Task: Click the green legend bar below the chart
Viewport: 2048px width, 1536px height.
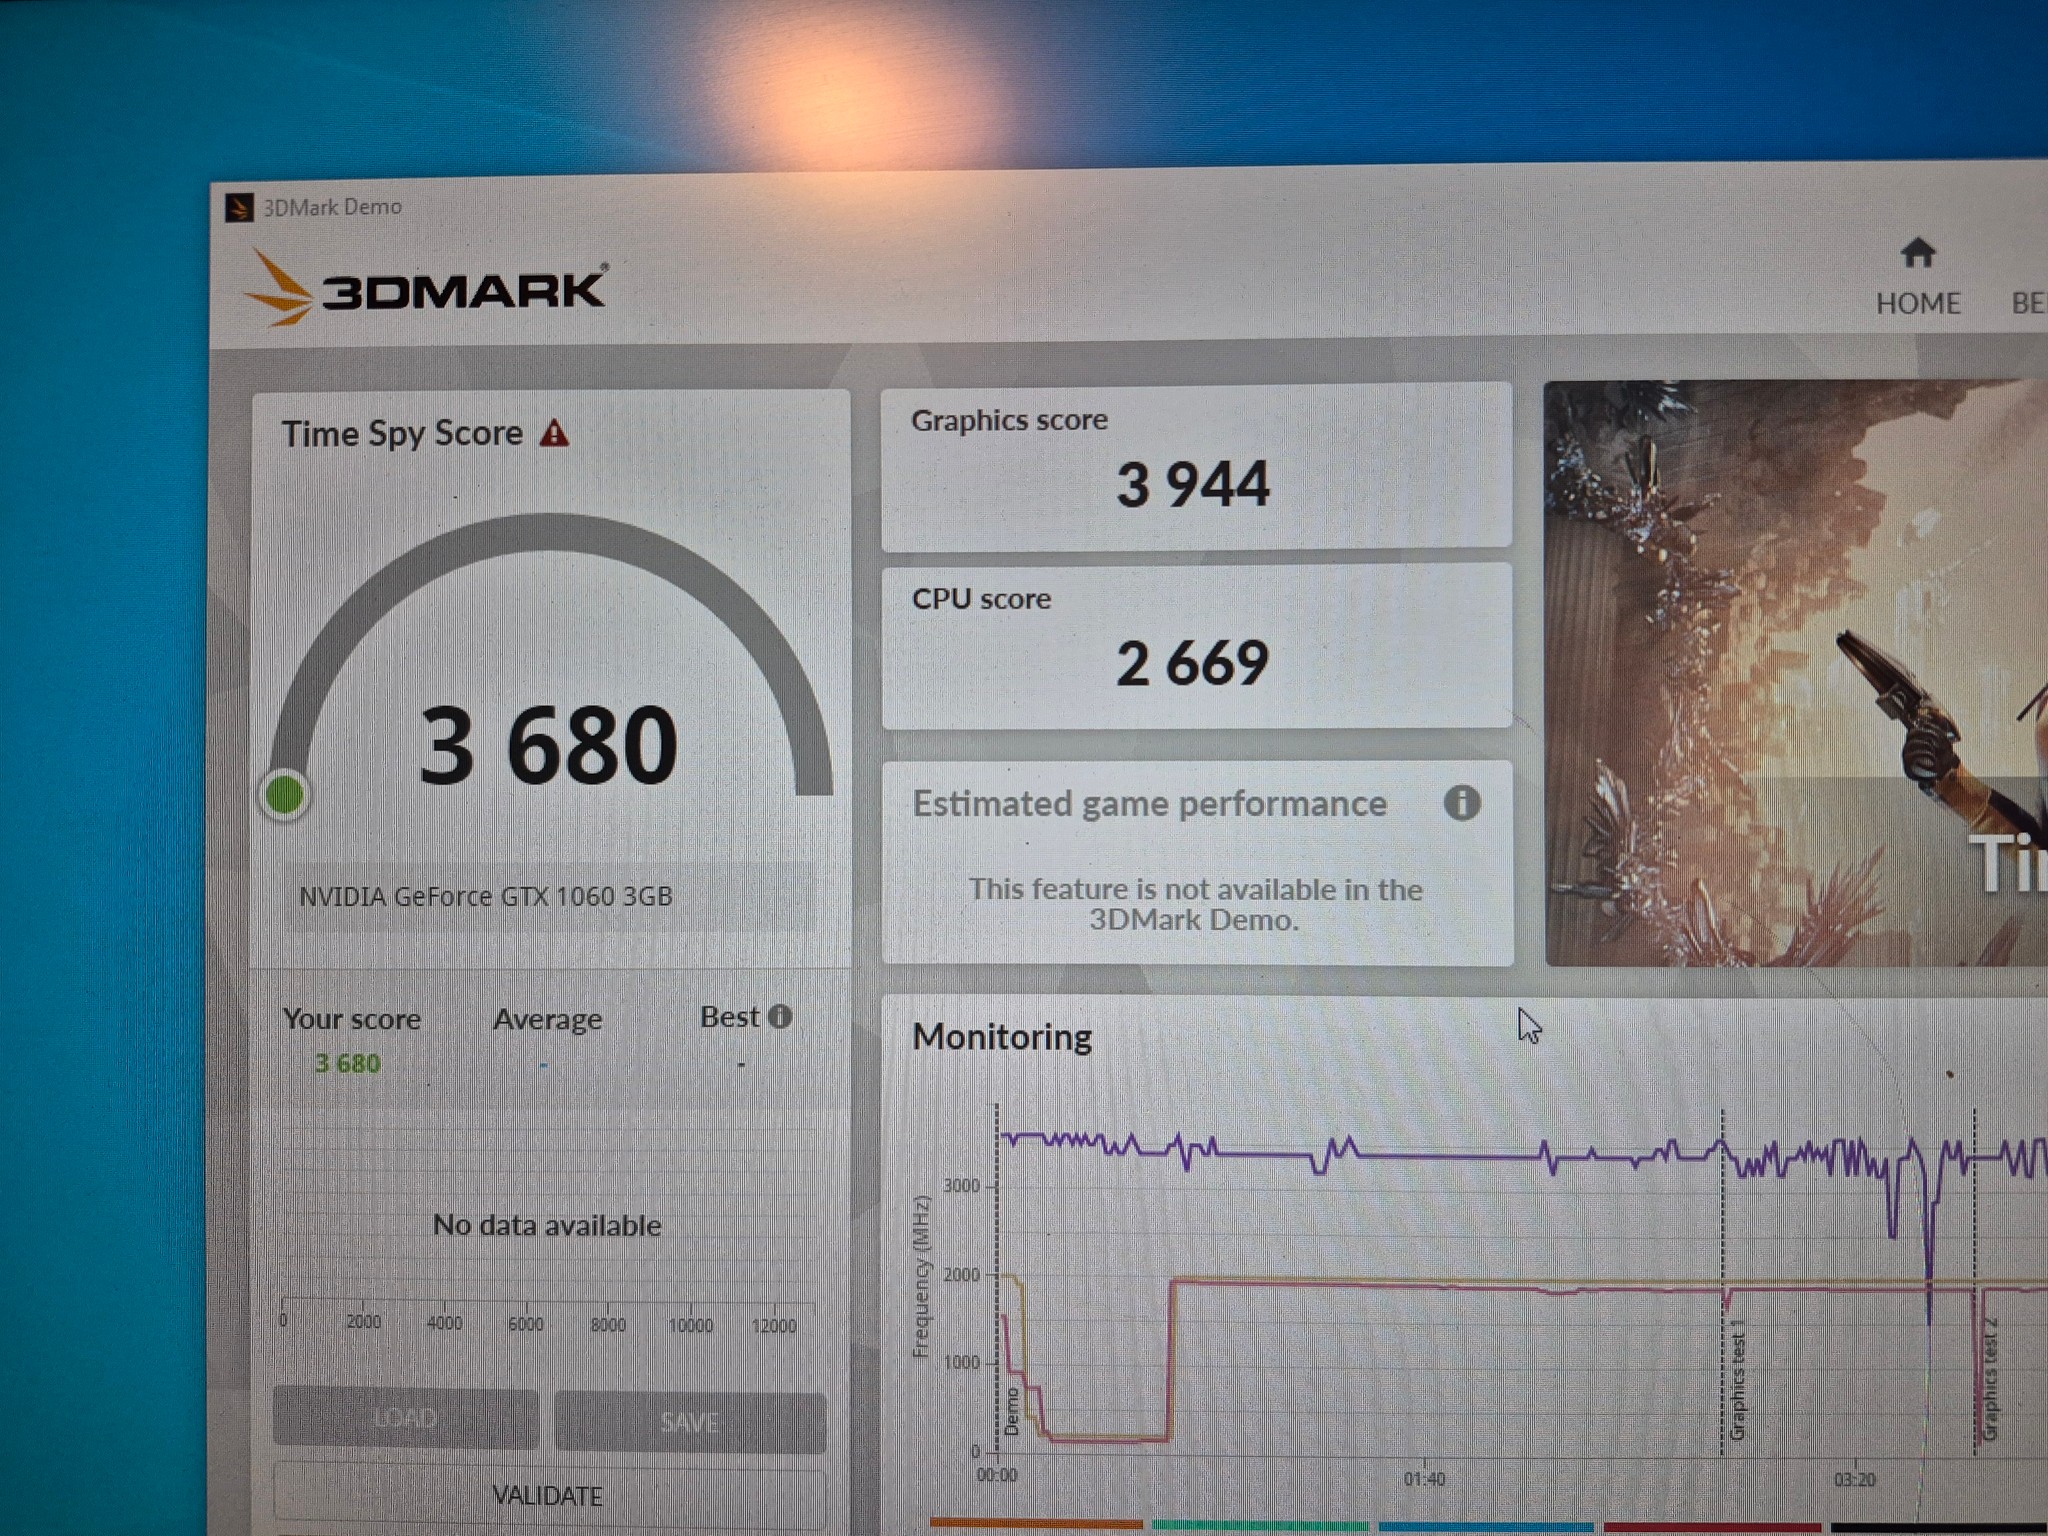Action: pyautogui.click(x=1260, y=1526)
